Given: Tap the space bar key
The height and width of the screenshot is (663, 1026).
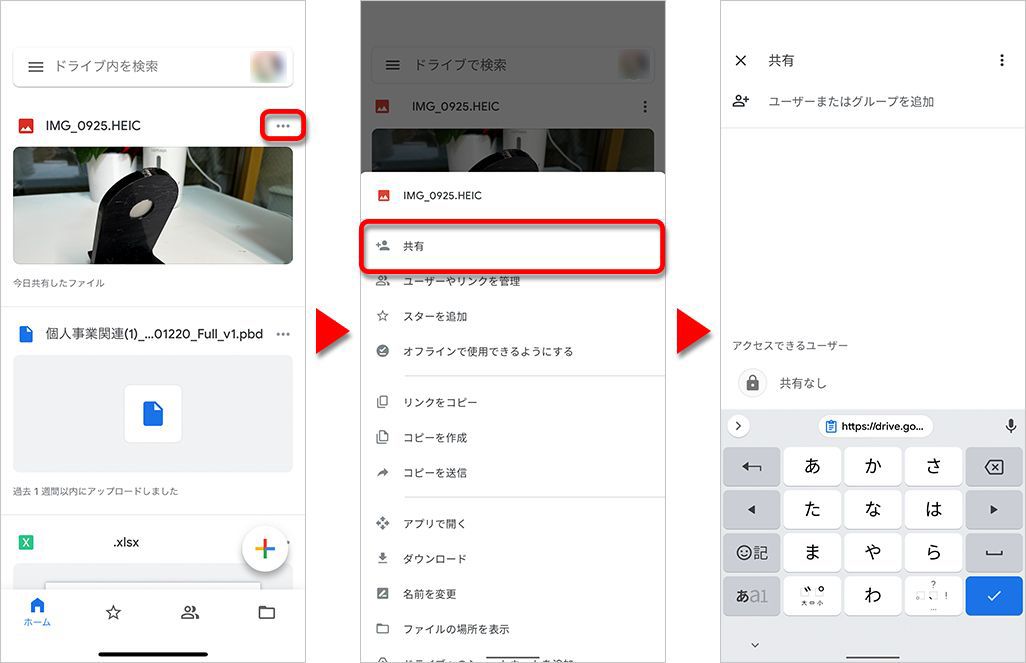Looking at the screenshot, I should click(x=994, y=552).
